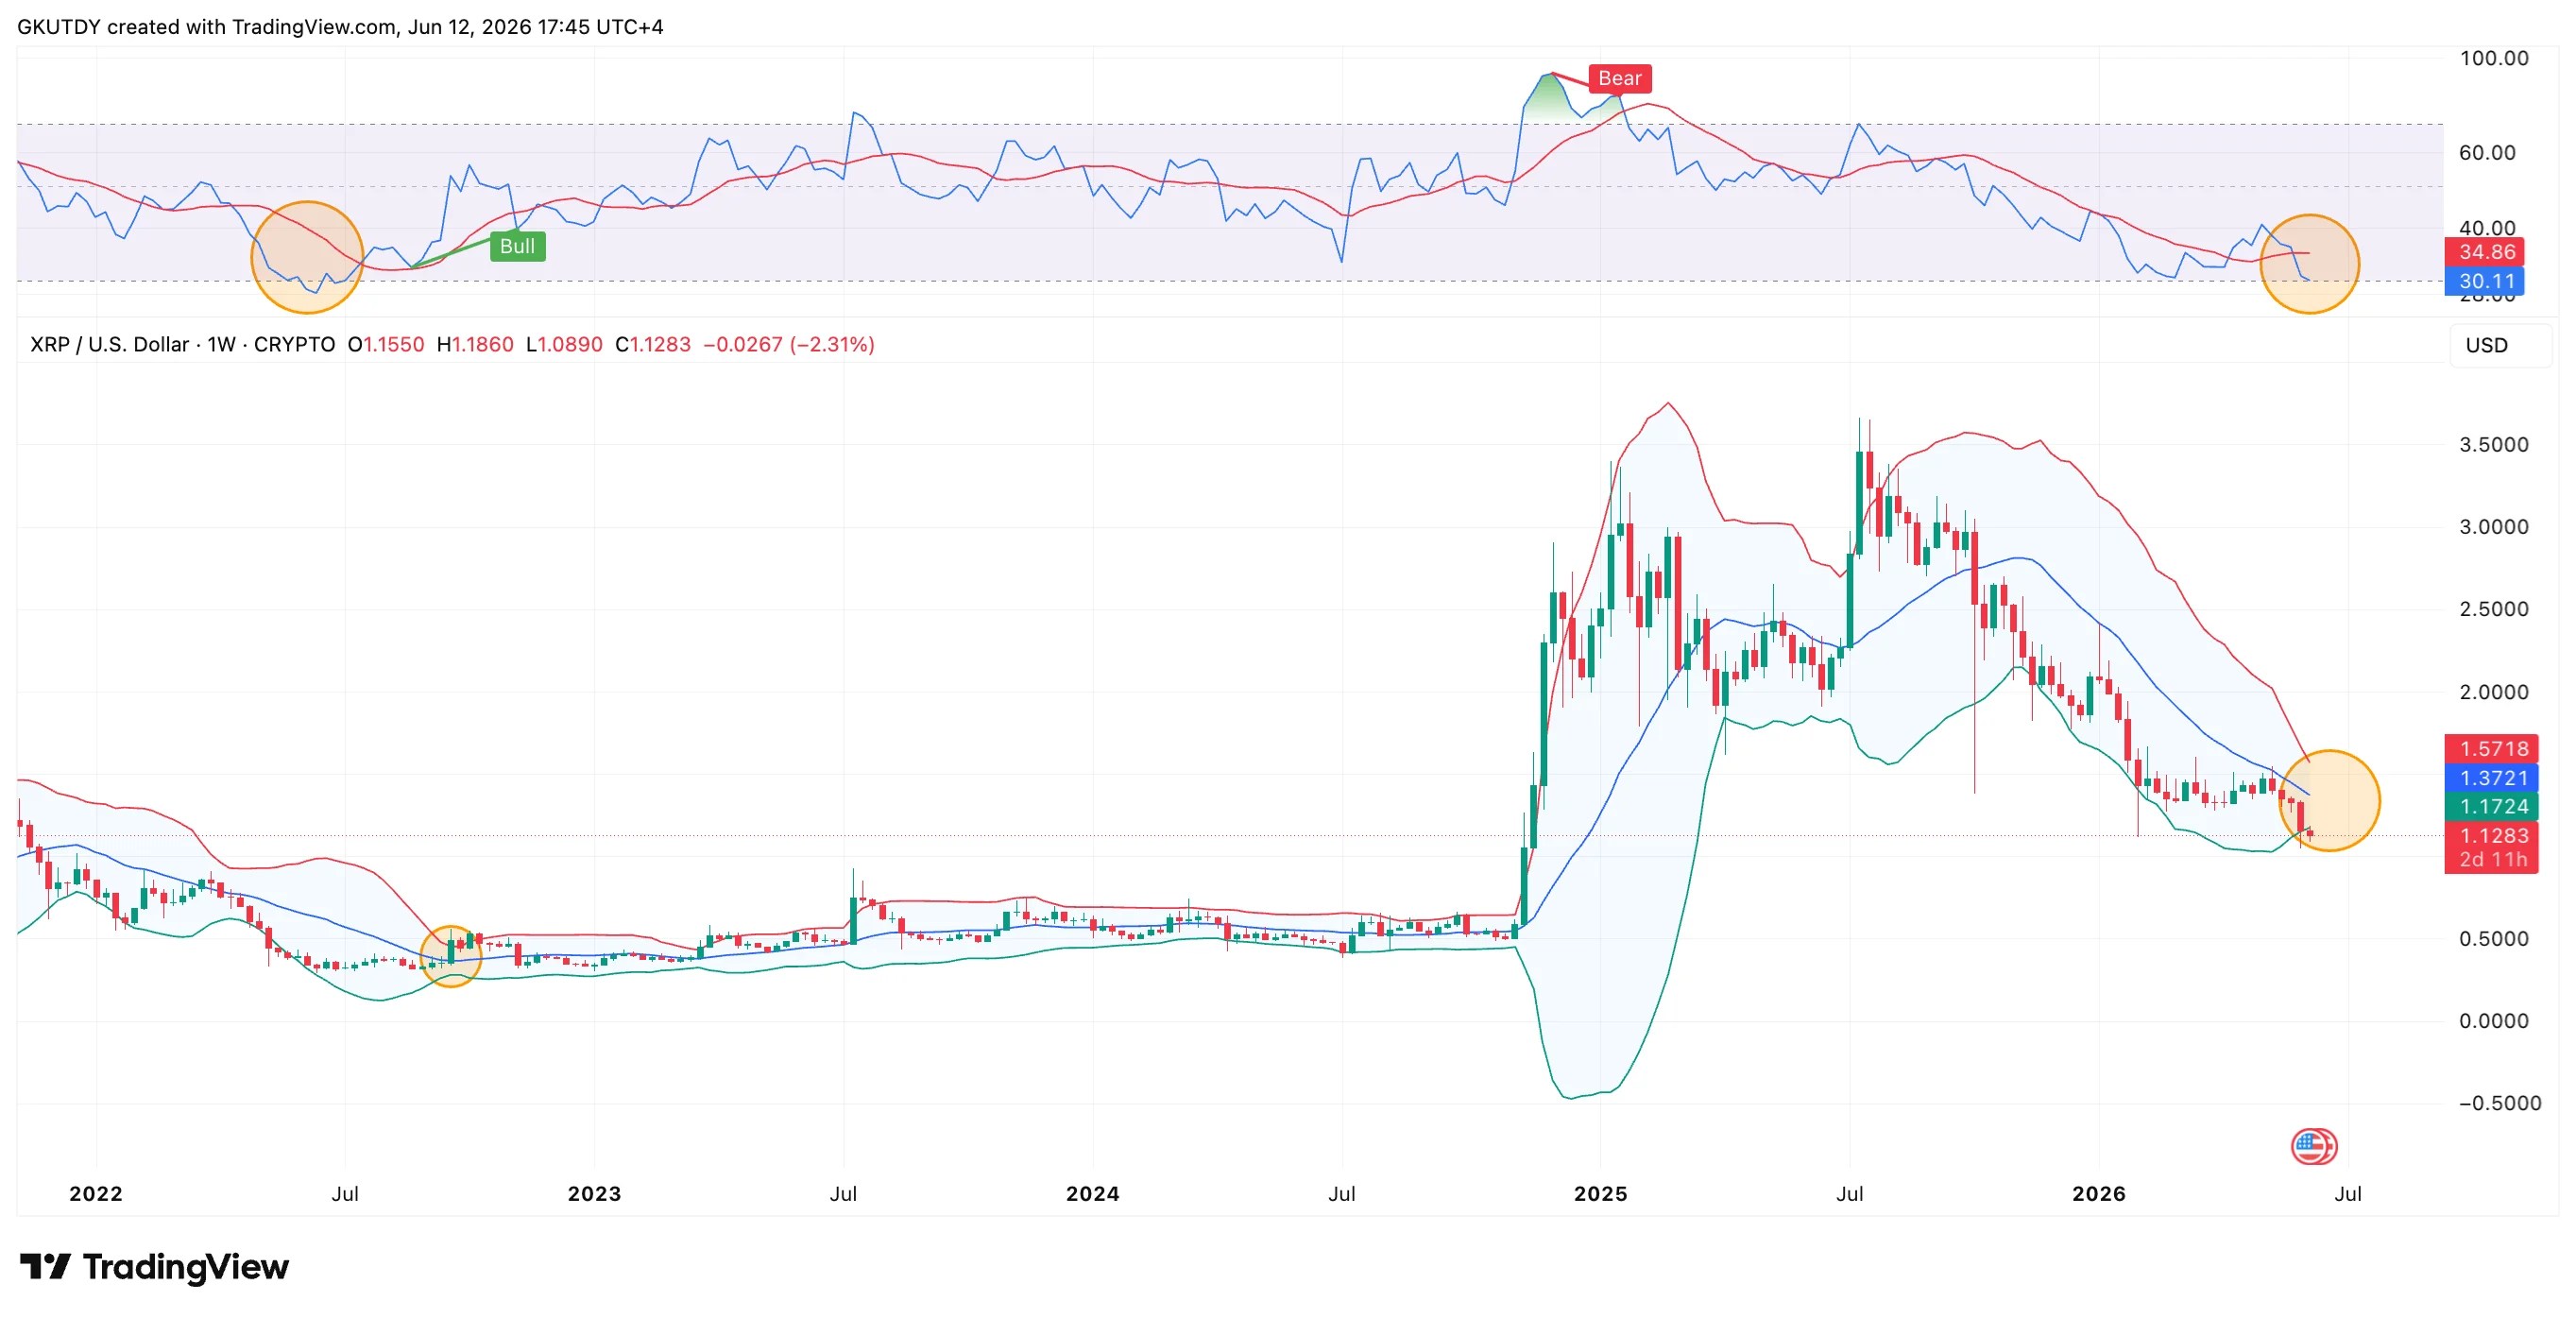
Task: Click the 3.0000 level on the price scale
Action: click(x=2494, y=526)
